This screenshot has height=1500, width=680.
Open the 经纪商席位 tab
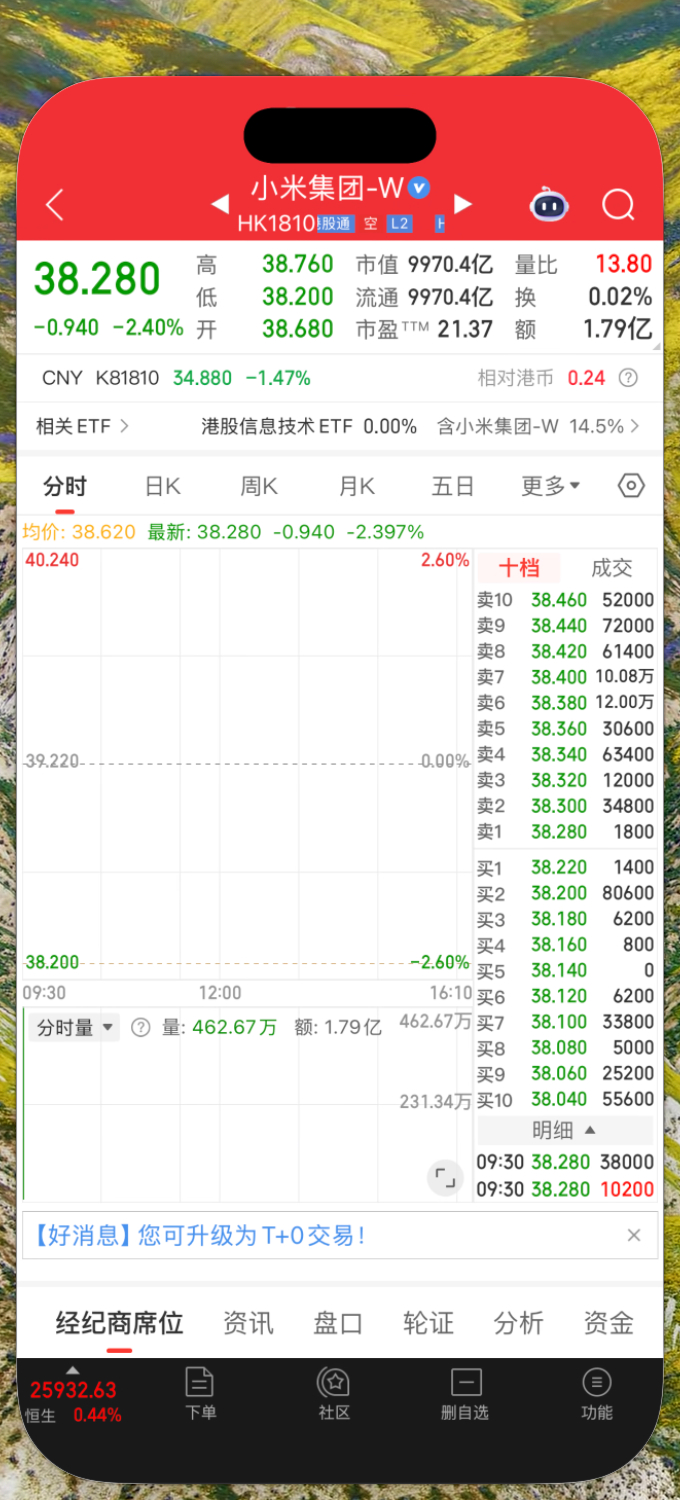(x=119, y=1323)
